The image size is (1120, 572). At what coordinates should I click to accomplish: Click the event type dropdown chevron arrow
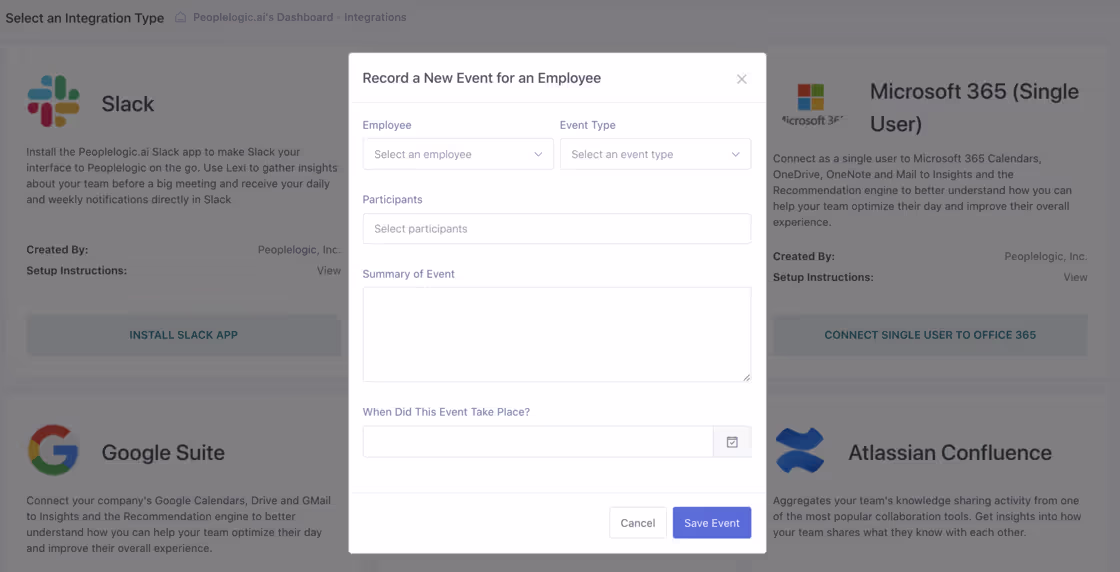click(735, 154)
